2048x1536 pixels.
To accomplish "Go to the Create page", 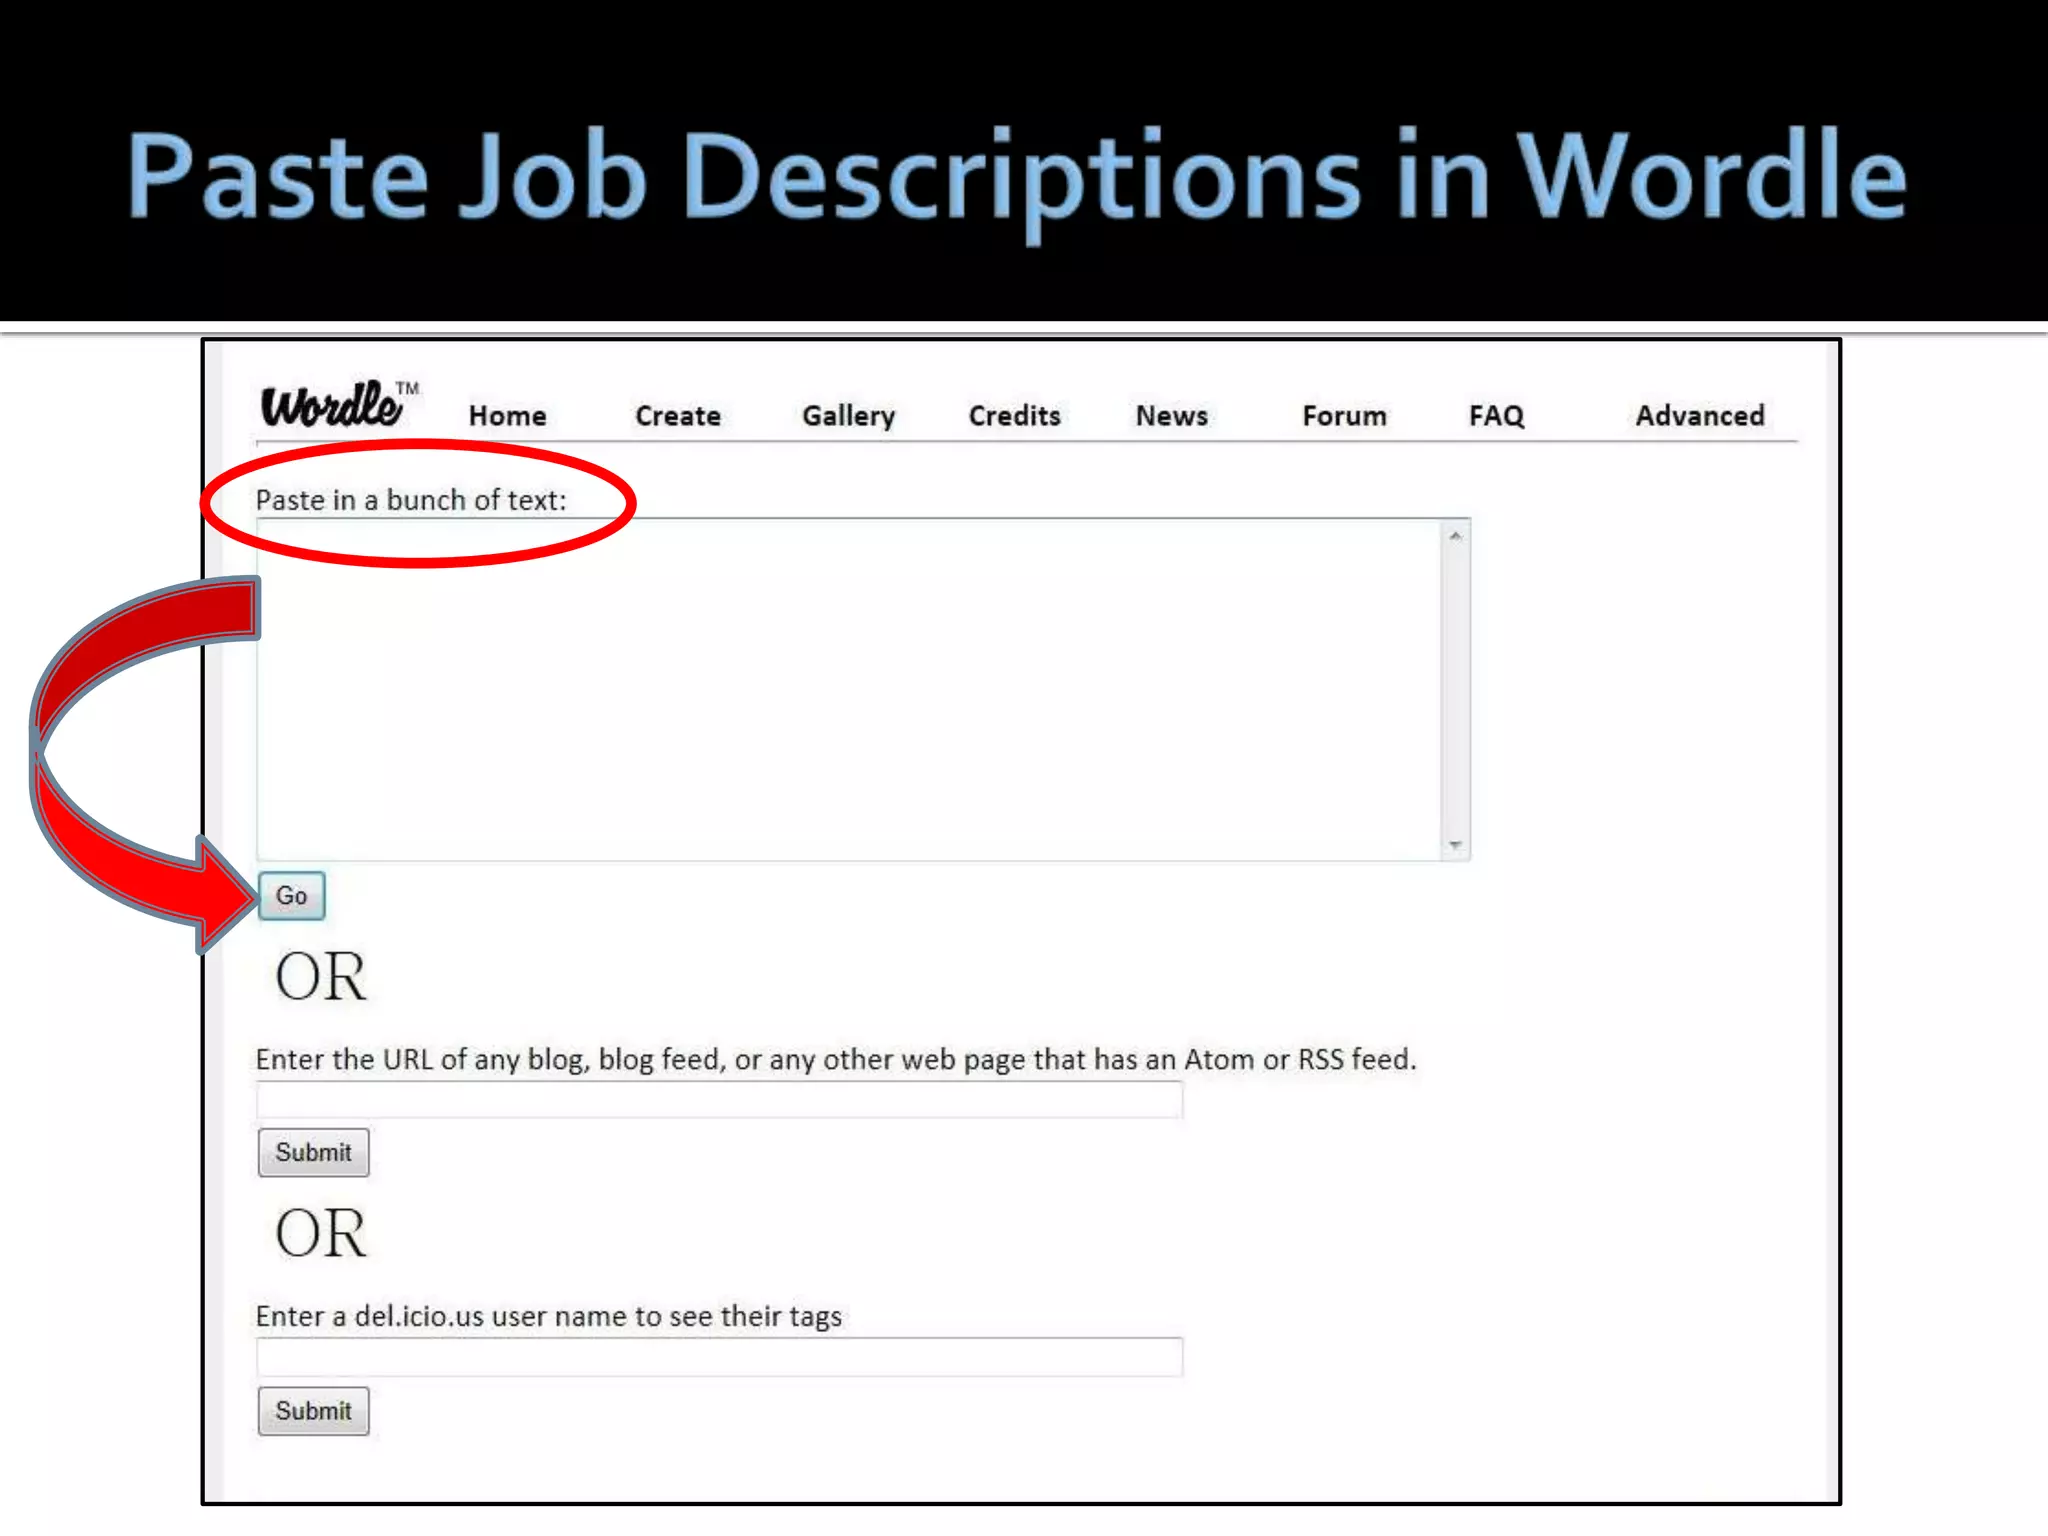I will (x=677, y=416).
